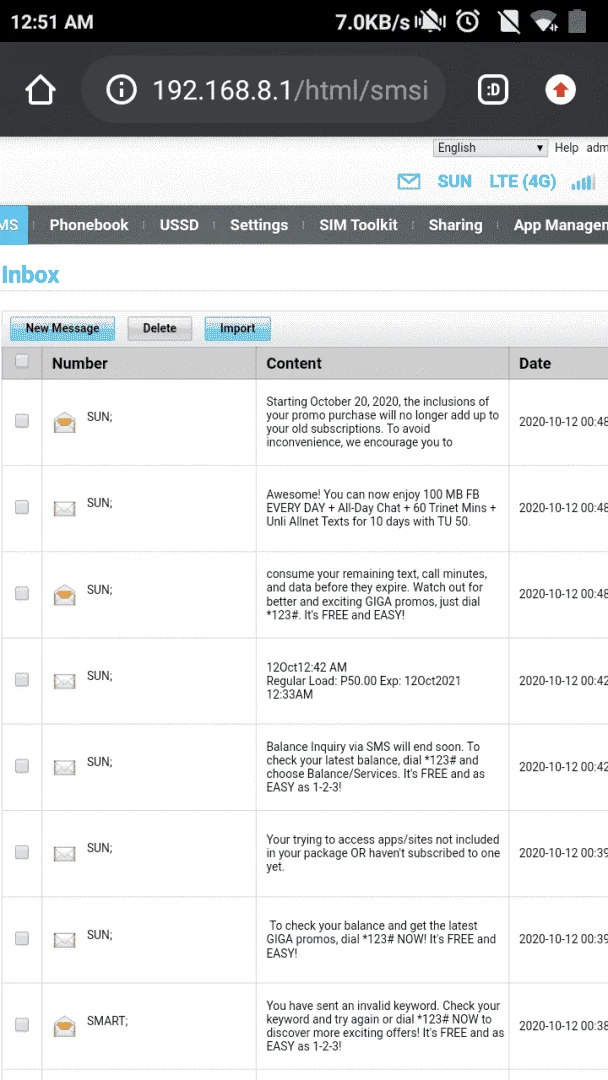
Task: Tick checkbox for check your balance GIGA message
Action: click(22, 938)
